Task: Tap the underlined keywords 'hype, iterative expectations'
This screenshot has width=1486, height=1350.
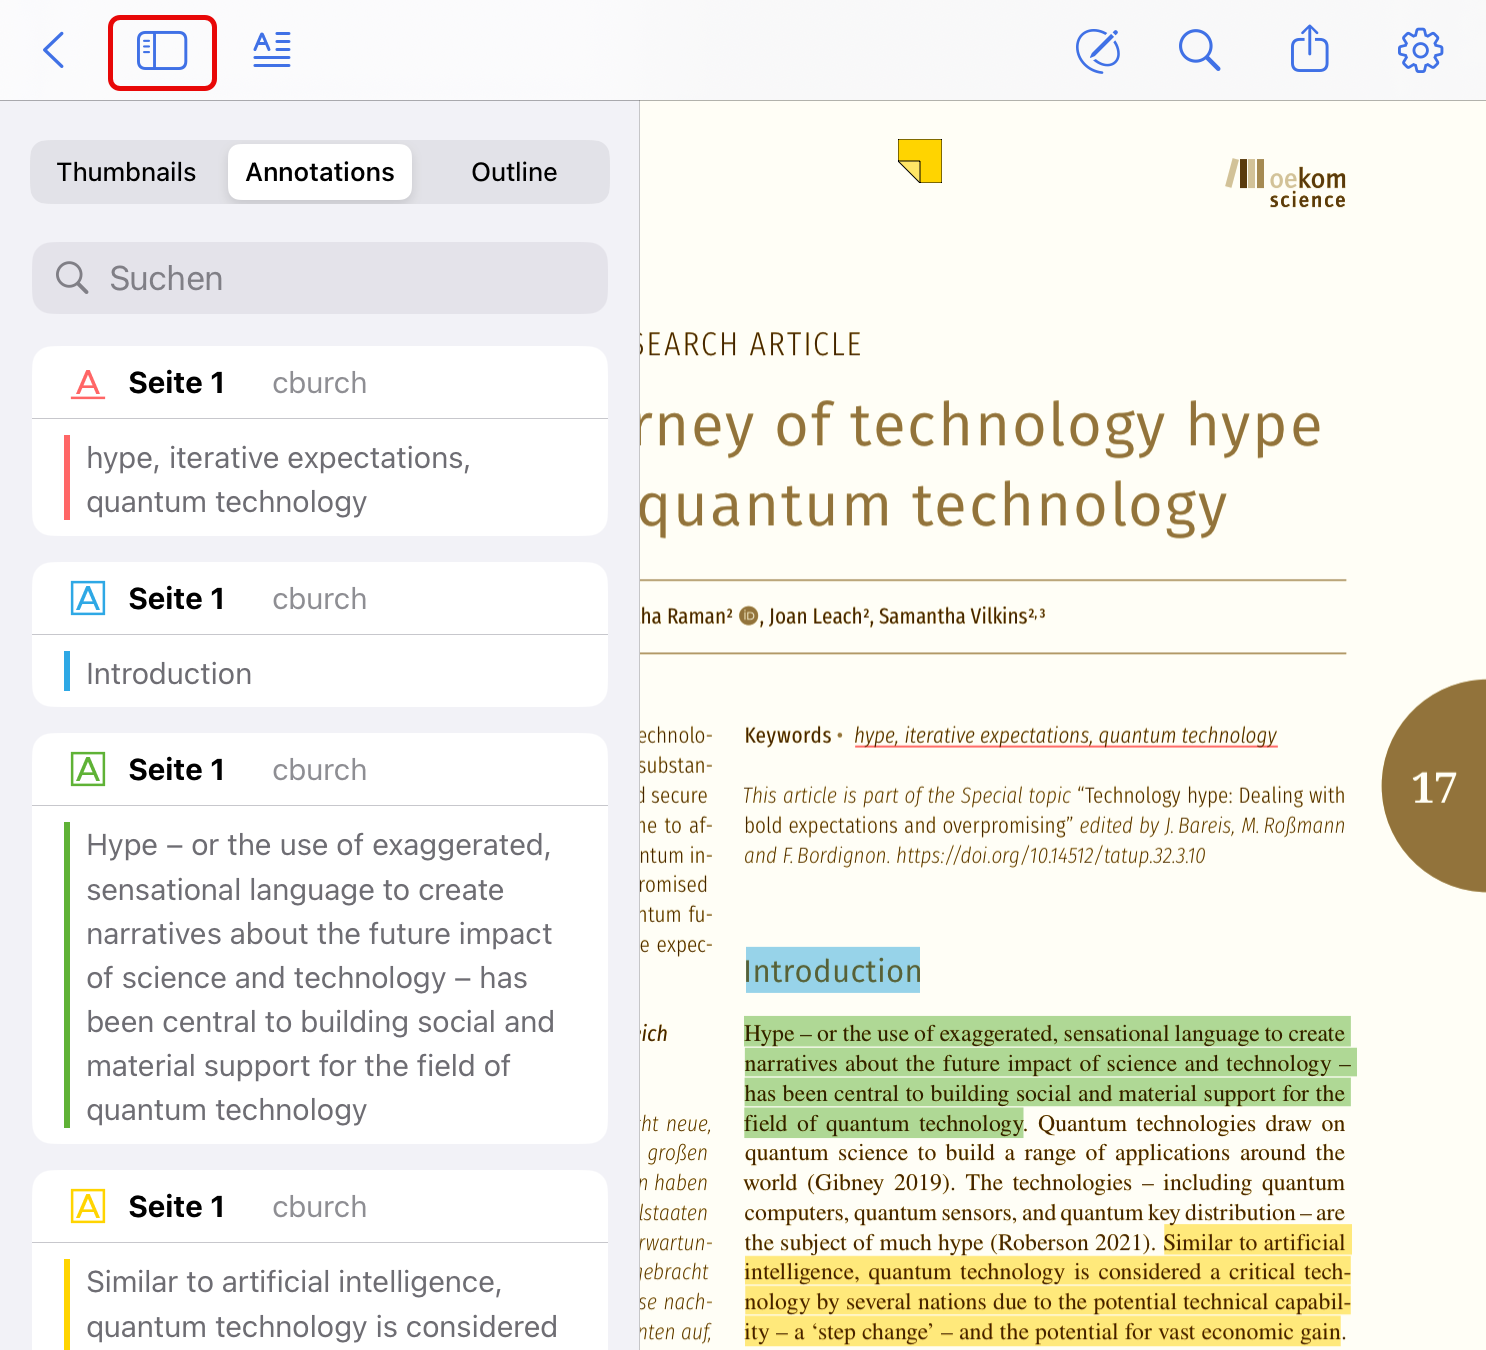Action: click(1065, 735)
